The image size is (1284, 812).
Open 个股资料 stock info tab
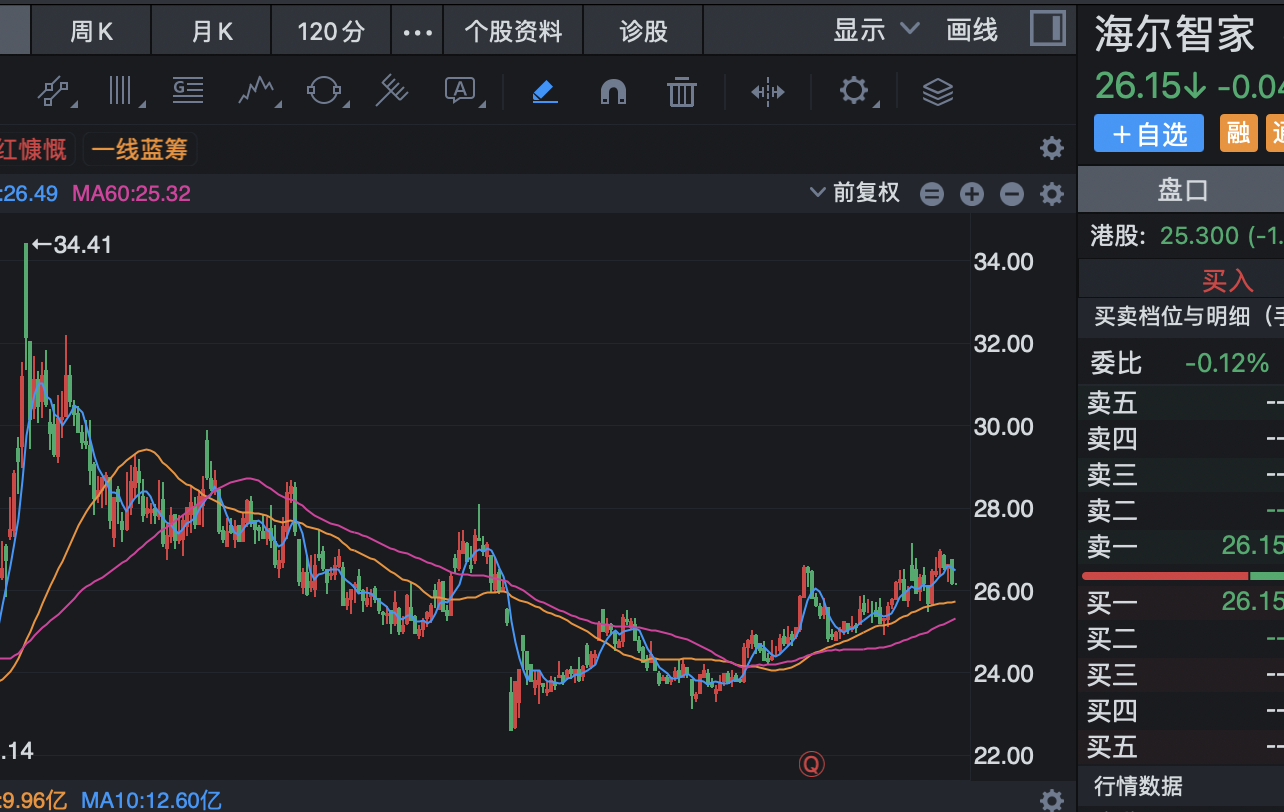[513, 31]
